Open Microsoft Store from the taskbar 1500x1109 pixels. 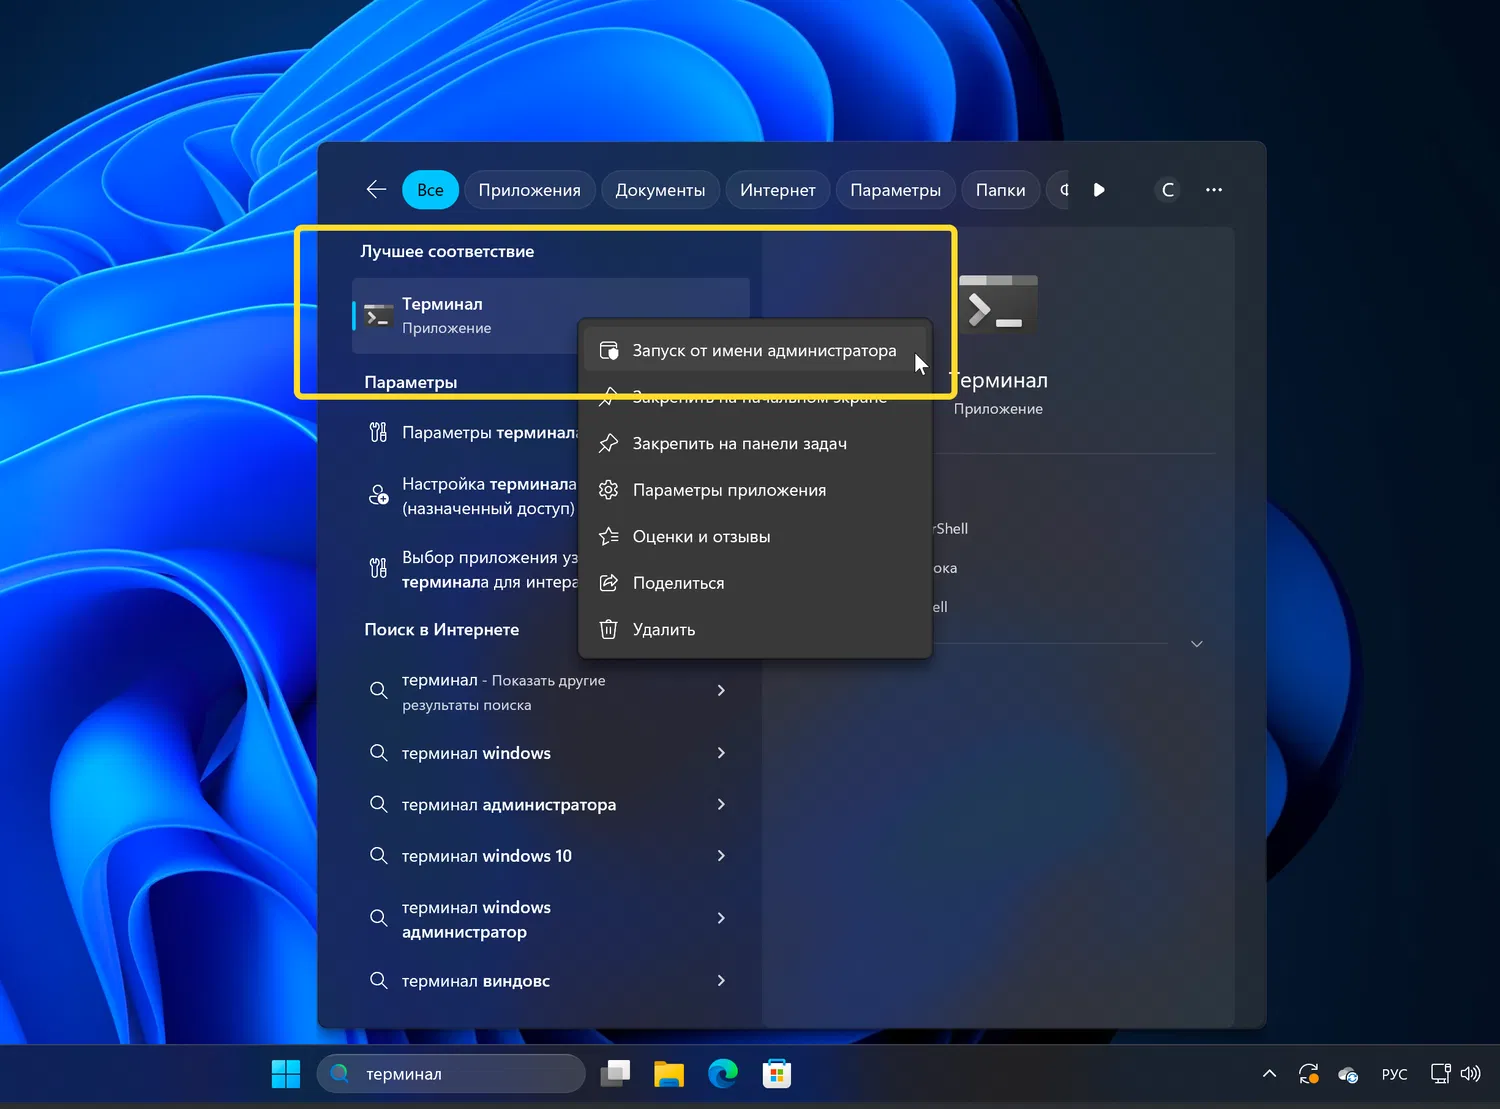tap(777, 1074)
